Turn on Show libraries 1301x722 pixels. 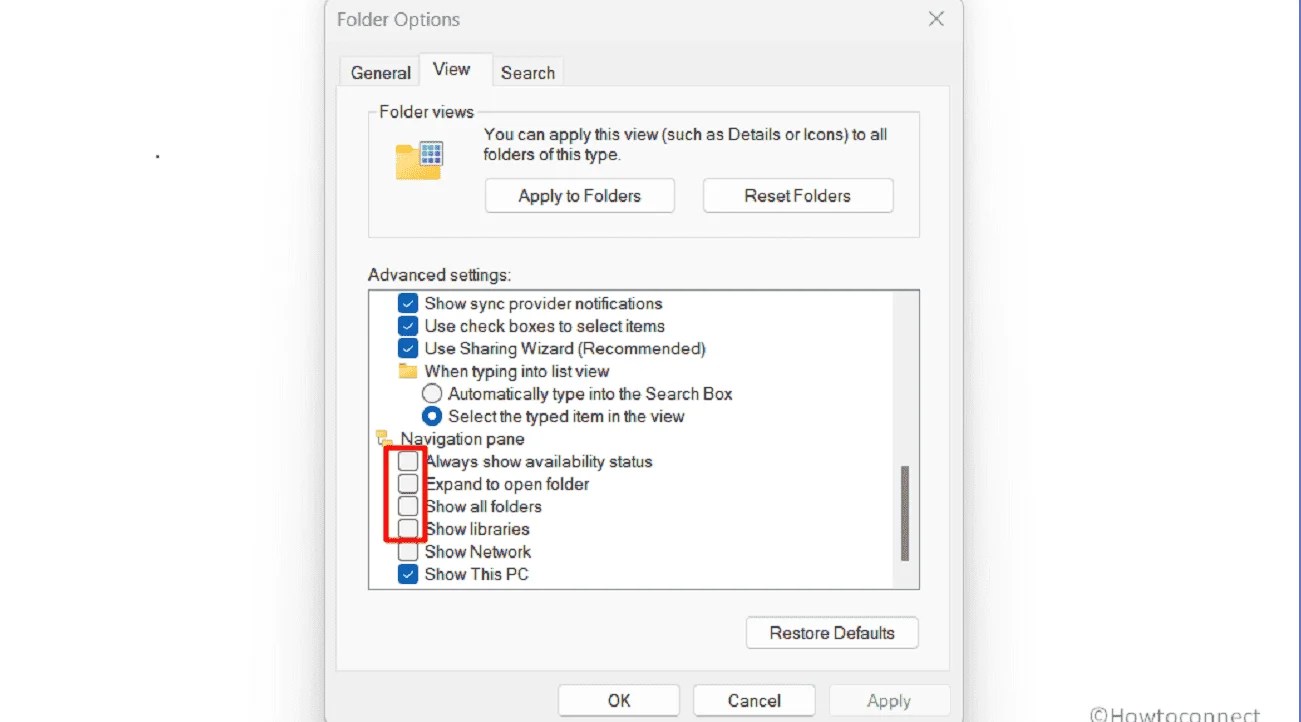click(407, 528)
